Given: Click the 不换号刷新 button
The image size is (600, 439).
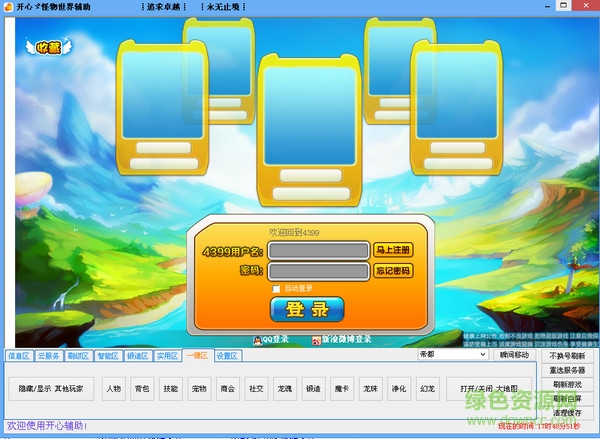Looking at the screenshot, I should [x=567, y=356].
